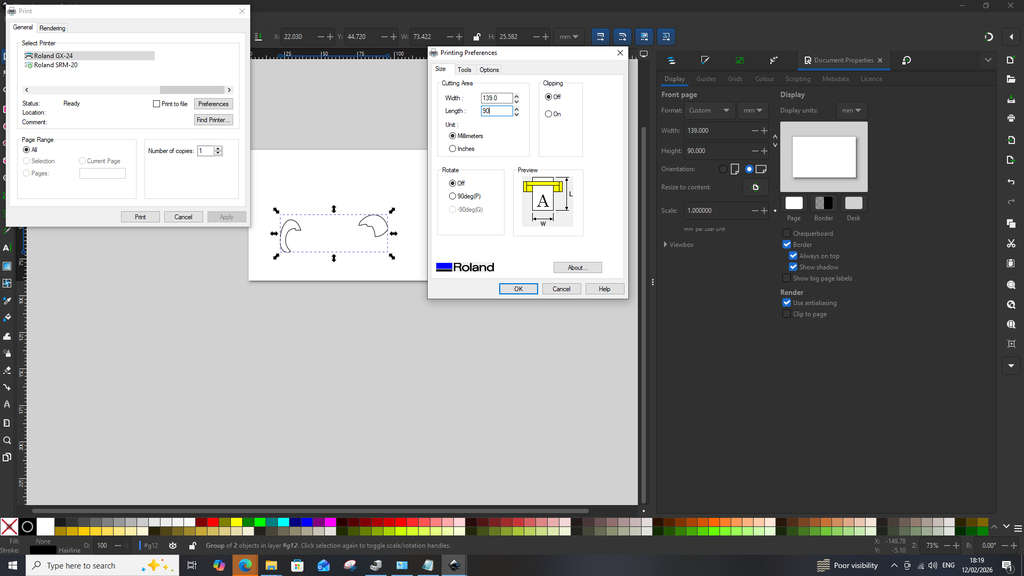Viewport: 1024px width, 576px height.
Task: Select the Gradient tool in toolbox
Action: (x=7, y=266)
